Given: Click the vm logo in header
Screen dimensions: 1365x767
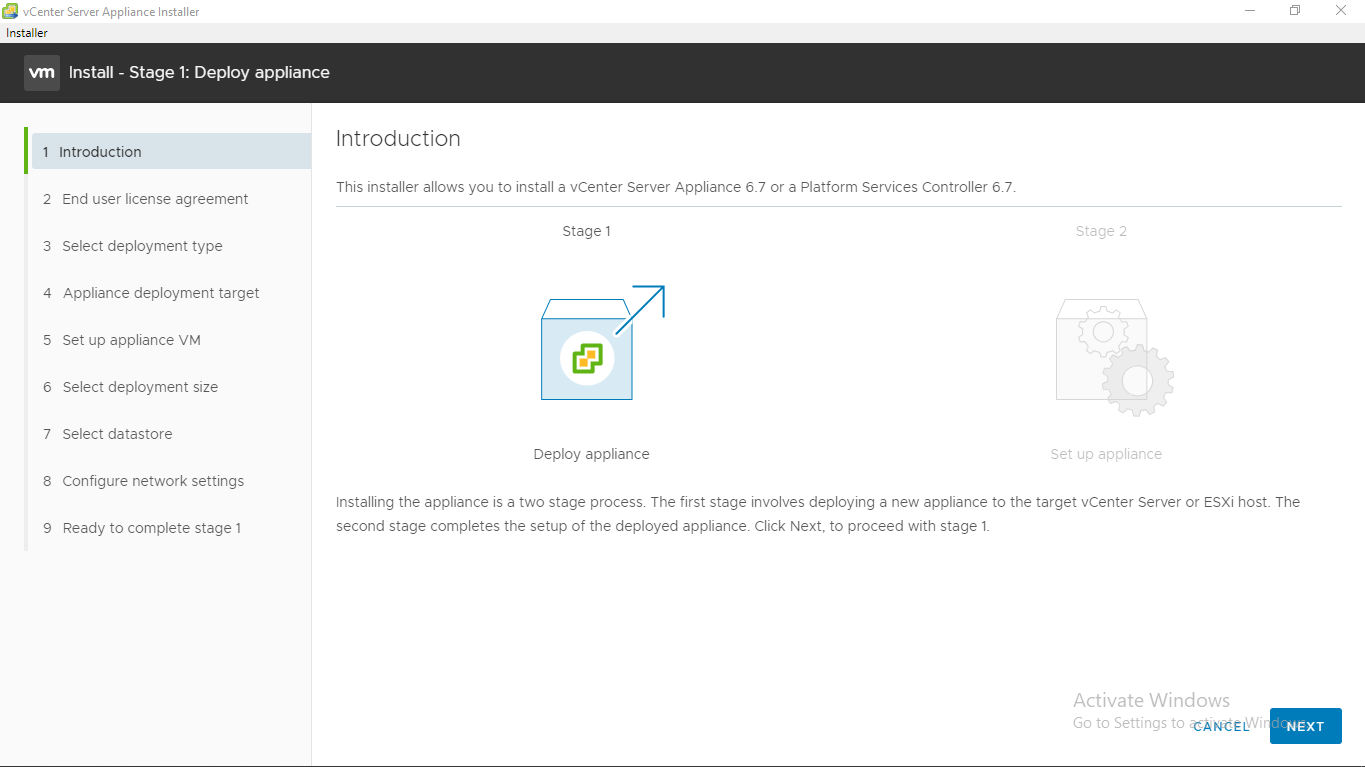Looking at the screenshot, I should point(42,72).
